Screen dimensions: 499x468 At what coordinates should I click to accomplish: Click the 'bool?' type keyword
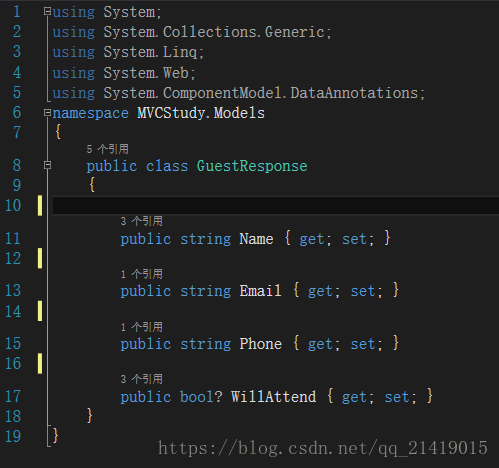[201, 397]
